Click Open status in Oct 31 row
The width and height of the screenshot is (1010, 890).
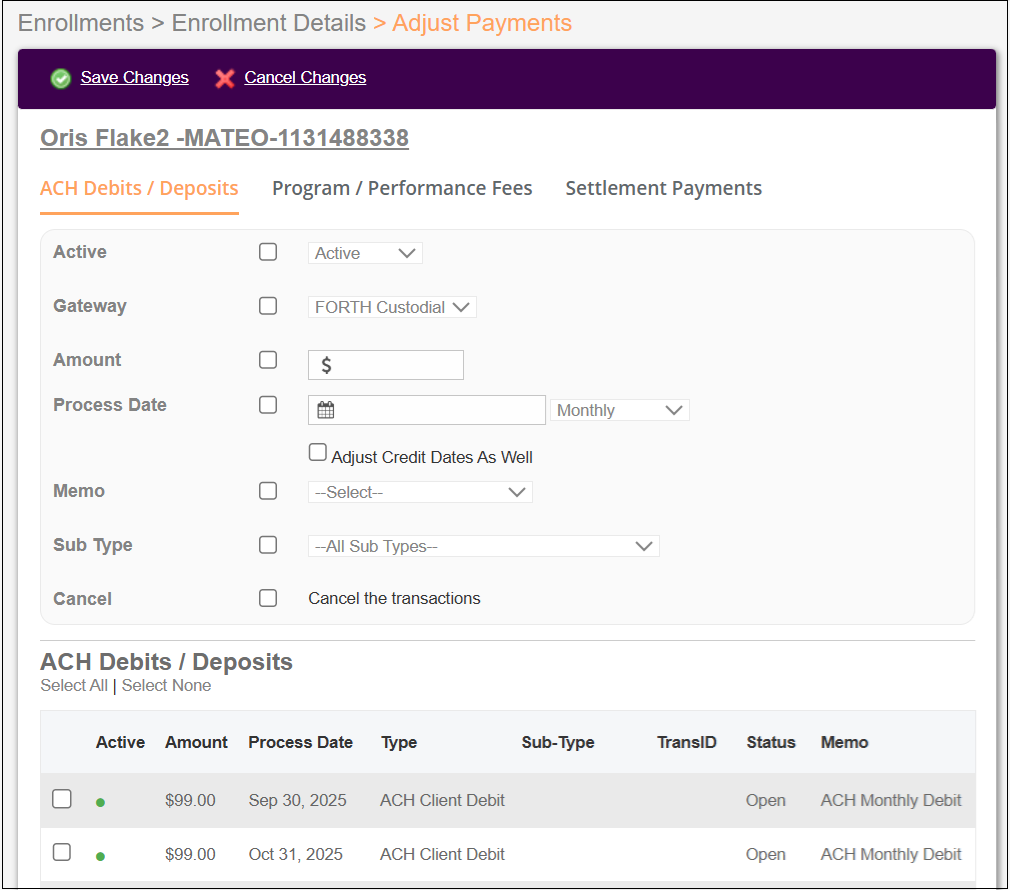point(766,855)
